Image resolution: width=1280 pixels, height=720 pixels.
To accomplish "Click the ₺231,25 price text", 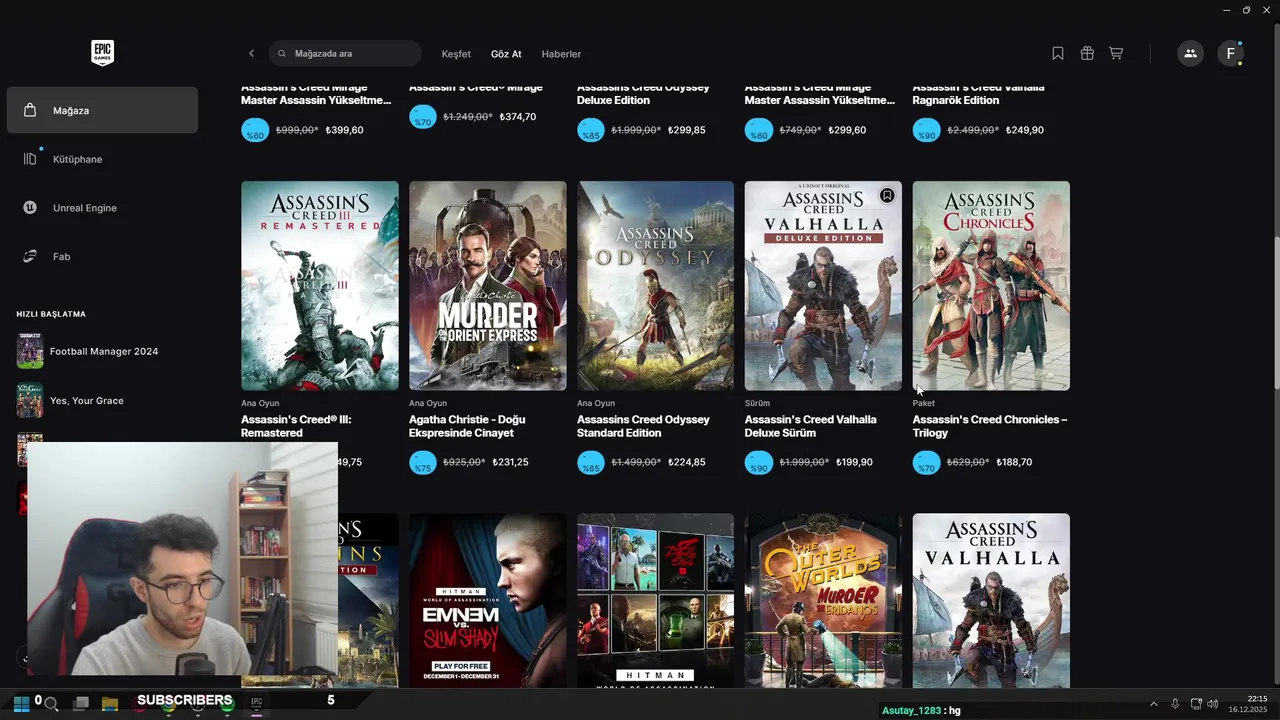I will (511, 463).
